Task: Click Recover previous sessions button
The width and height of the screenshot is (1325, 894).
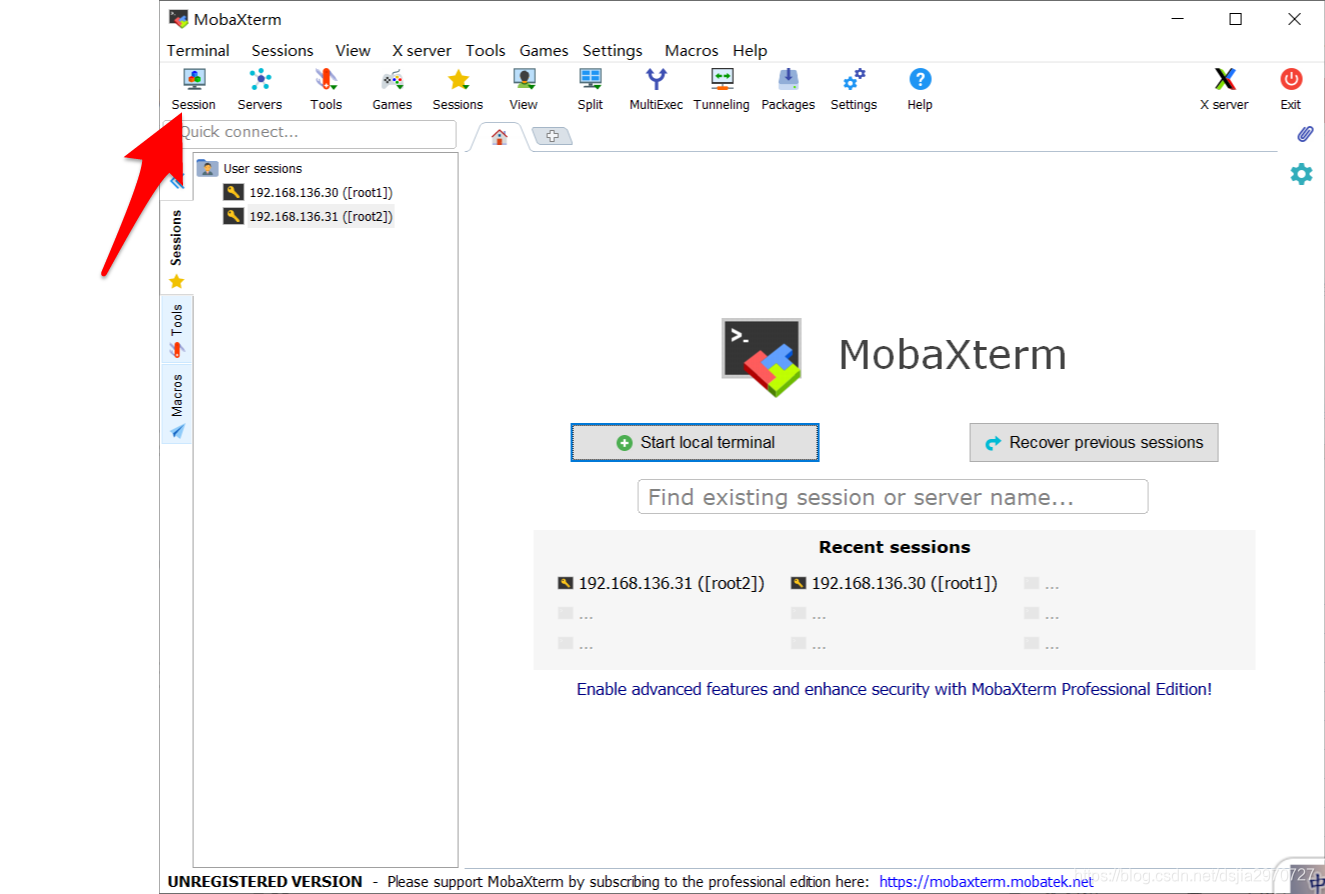Action: pos(1094,442)
